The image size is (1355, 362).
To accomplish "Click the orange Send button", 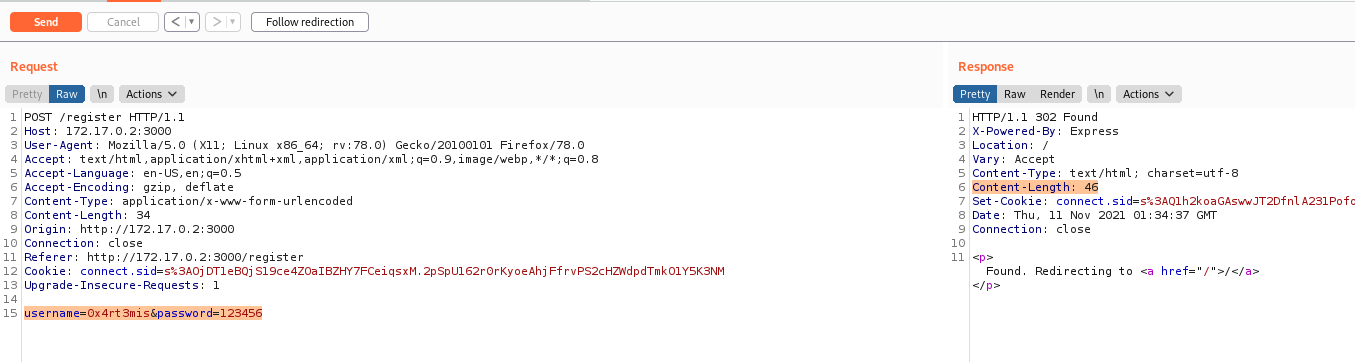I will click(x=45, y=22).
